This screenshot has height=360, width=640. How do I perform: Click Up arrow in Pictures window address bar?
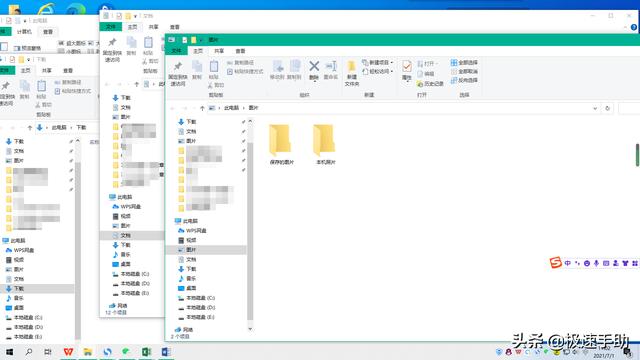202,108
